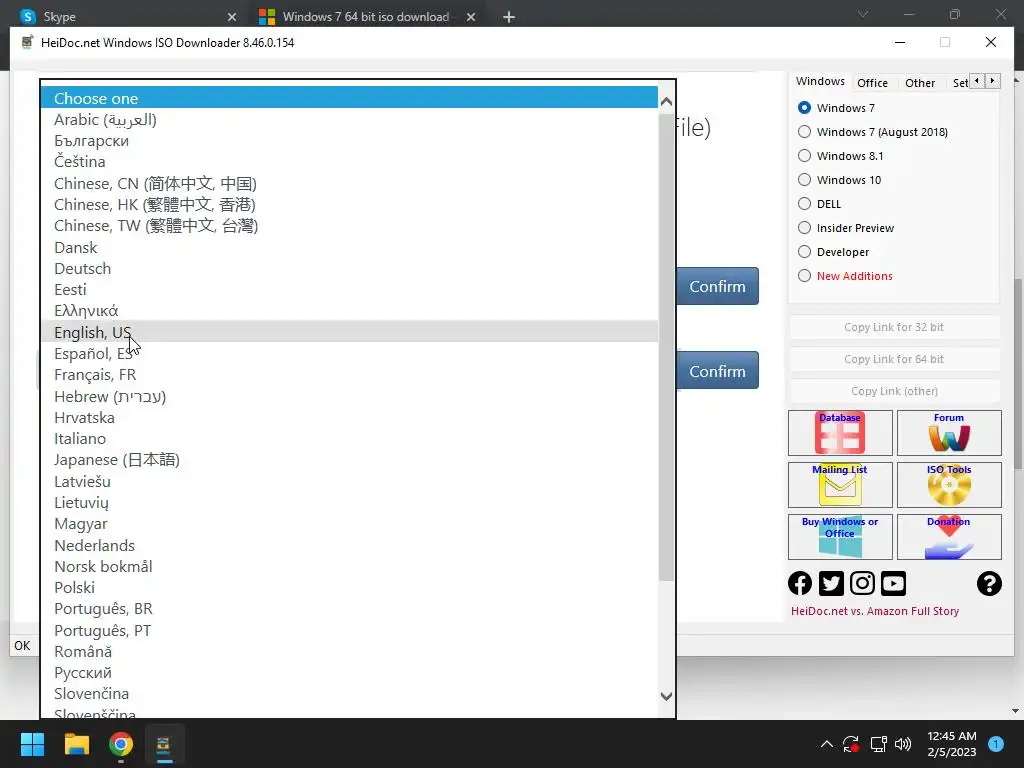Choose Português, BR from the list
1024x768 pixels.
[x=349, y=609]
